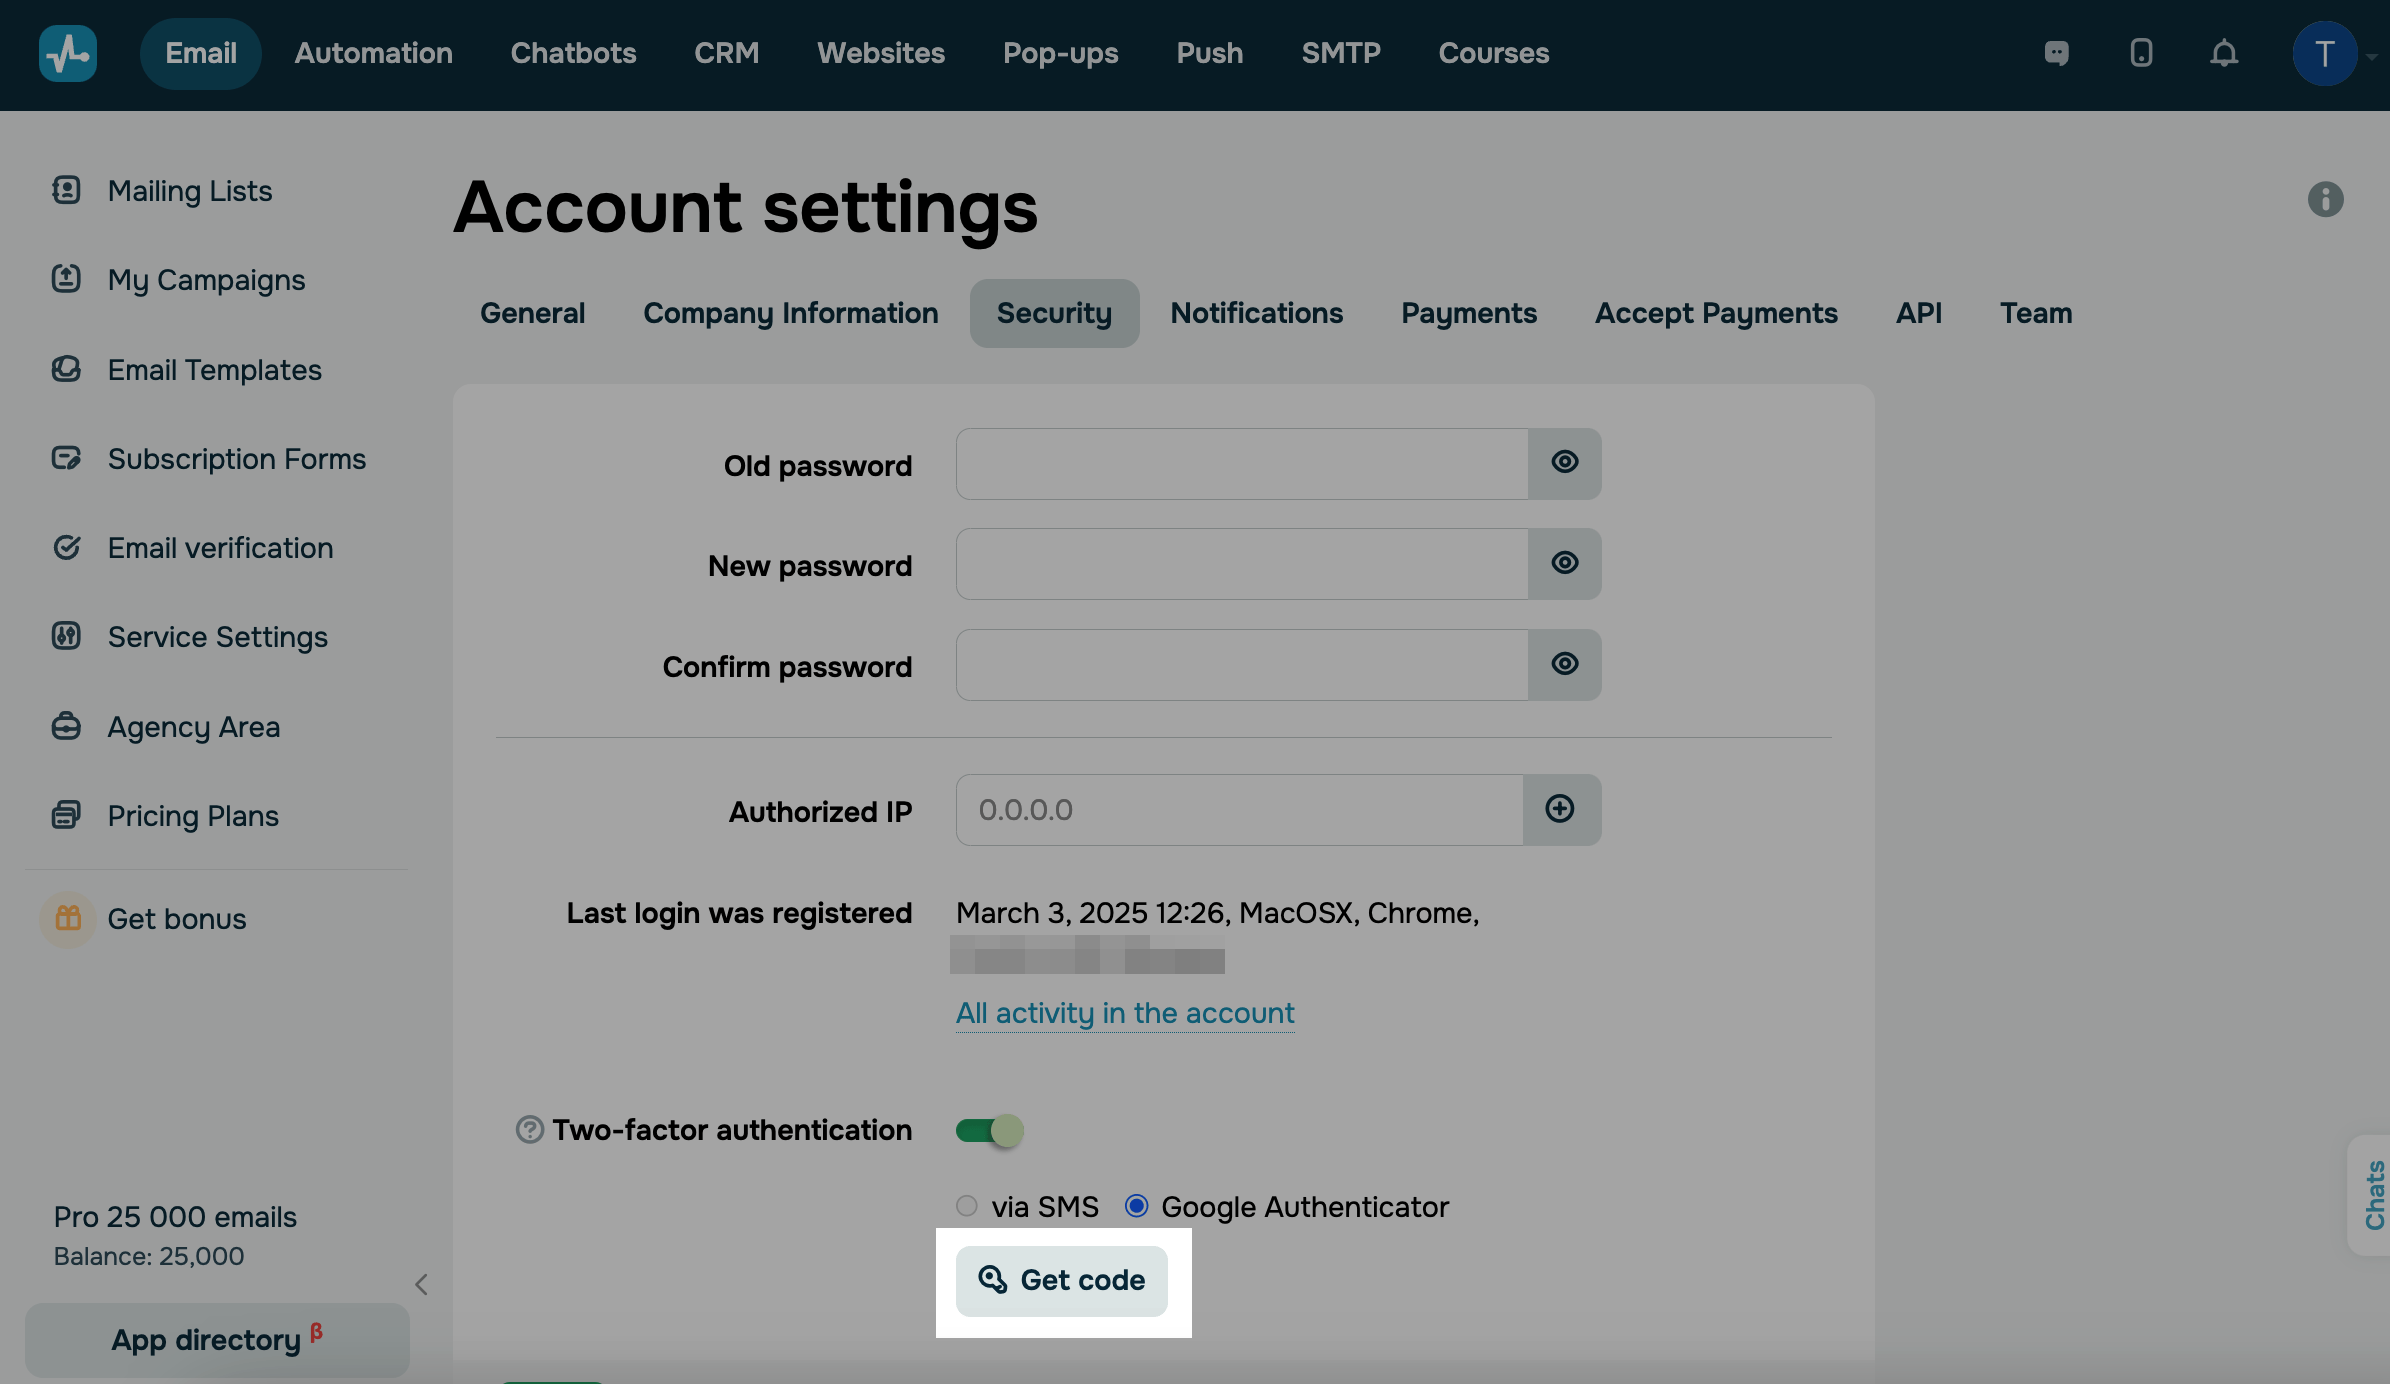Click the info icon beside Account settings
This screenshot has height=1384, width=2390.
[2325, 200]
